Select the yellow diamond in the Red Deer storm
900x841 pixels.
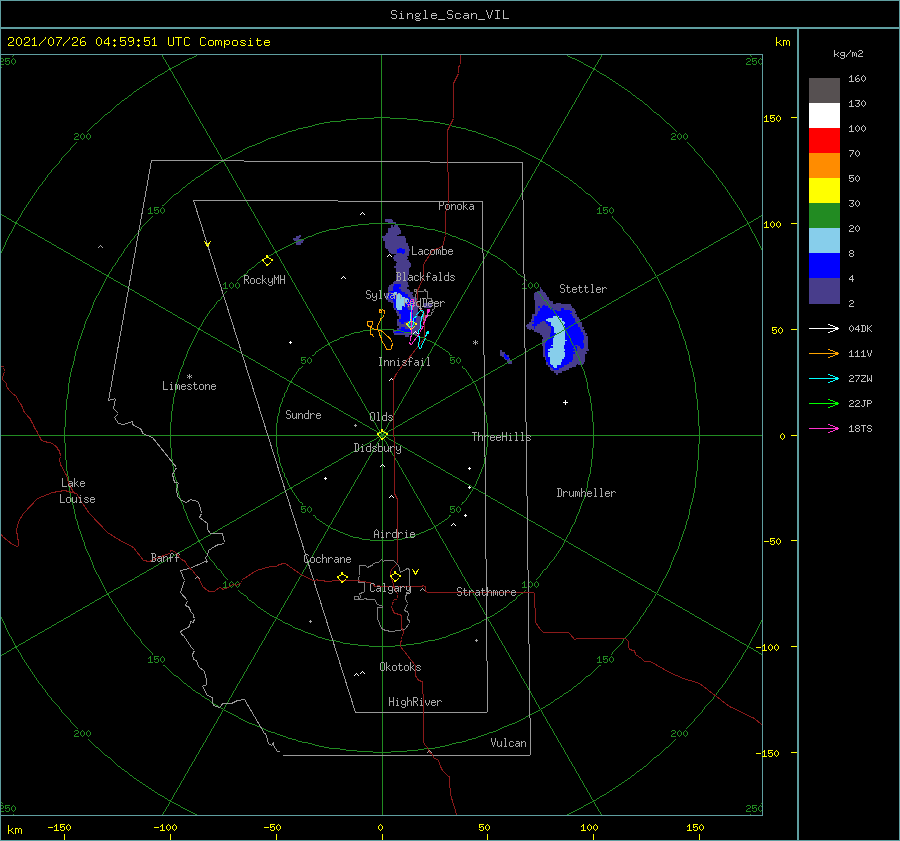[x=411, y=325]
